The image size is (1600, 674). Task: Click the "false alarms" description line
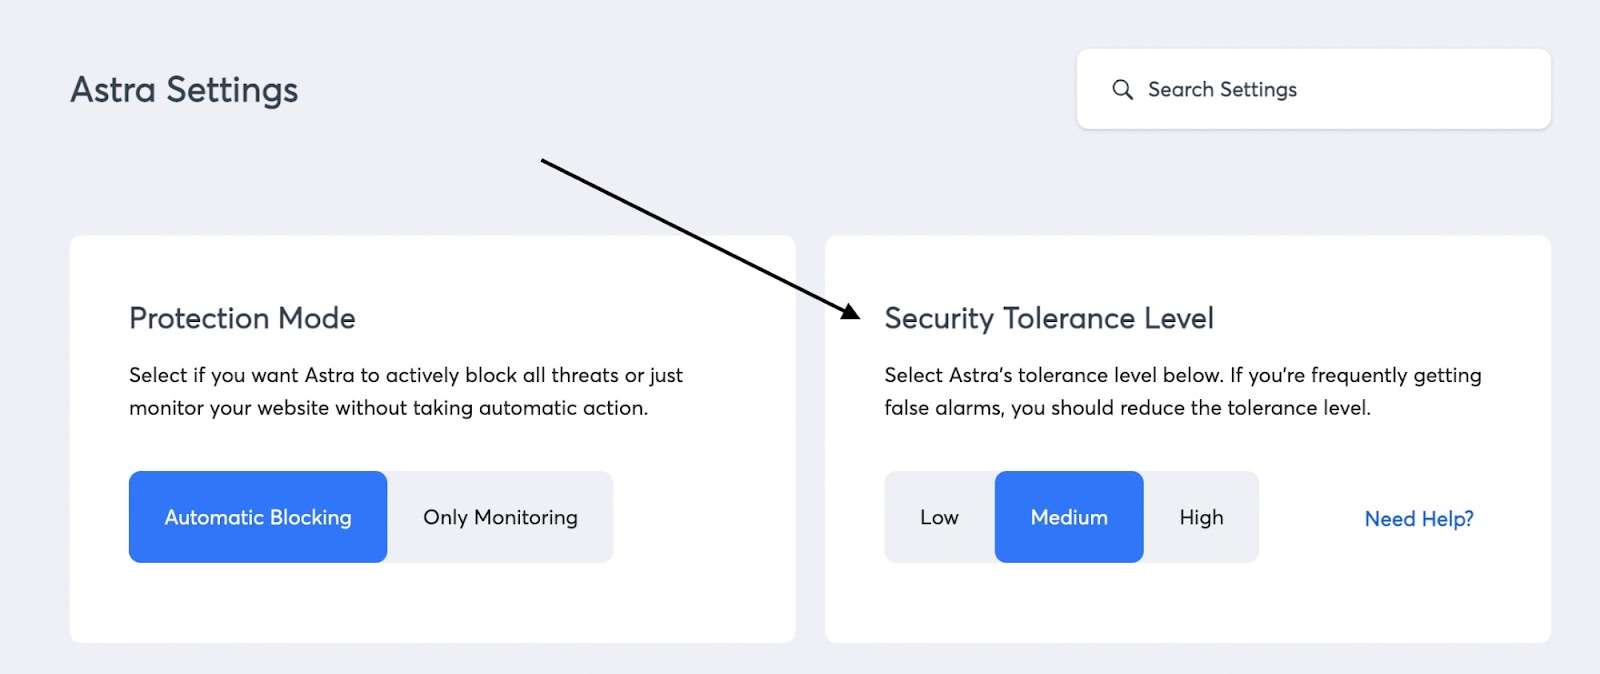click(x=1127, y=408)
